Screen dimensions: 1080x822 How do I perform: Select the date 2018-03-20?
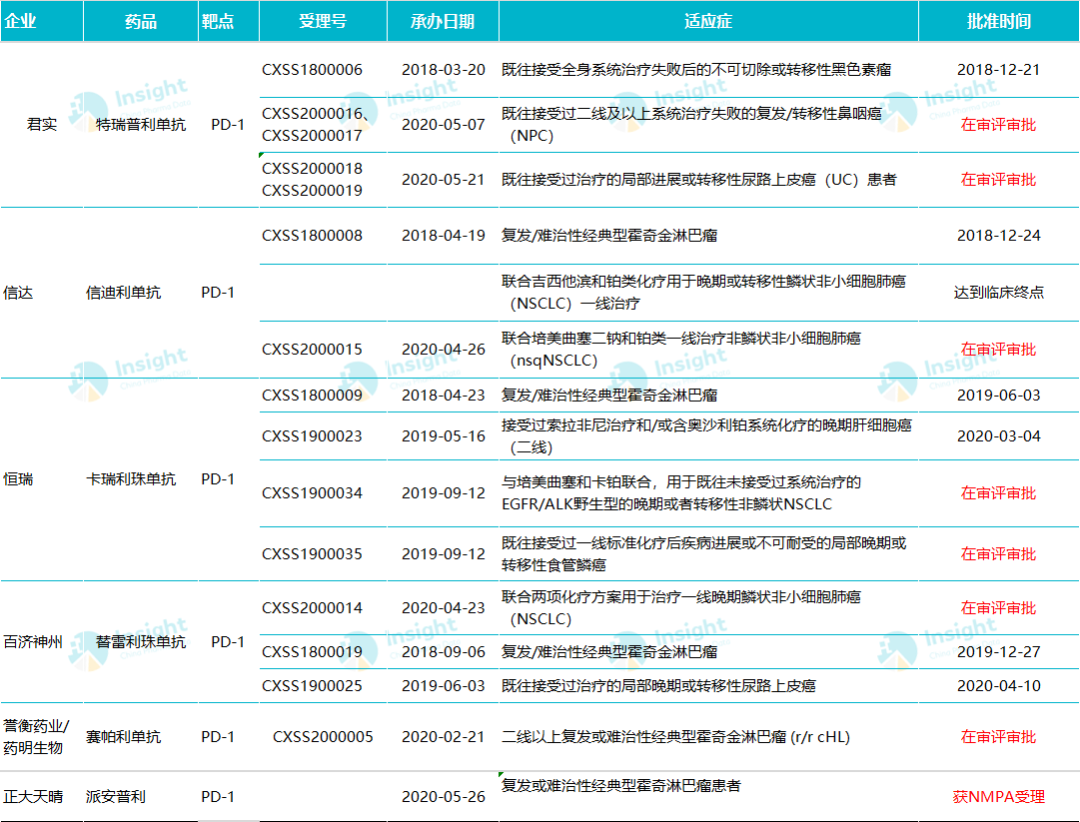point(444,70)
